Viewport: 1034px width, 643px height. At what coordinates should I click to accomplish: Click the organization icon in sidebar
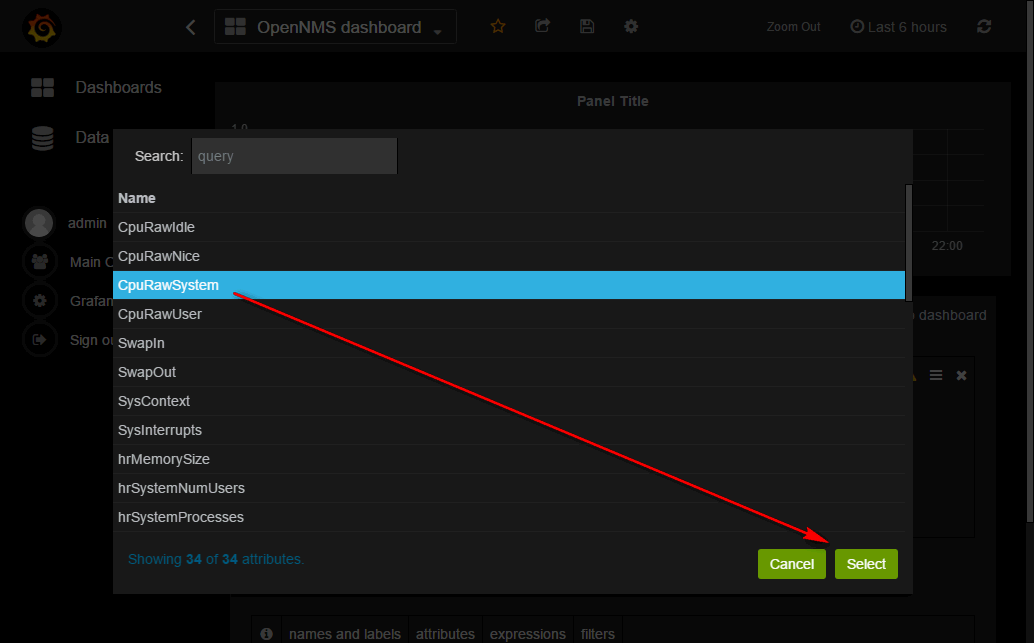[x=40, y=262]
